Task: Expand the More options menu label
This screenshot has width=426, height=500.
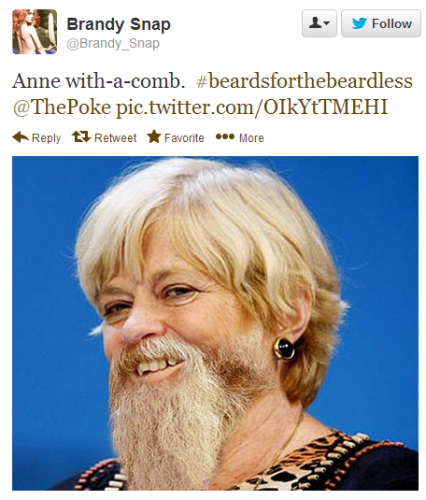Action: 251,138
